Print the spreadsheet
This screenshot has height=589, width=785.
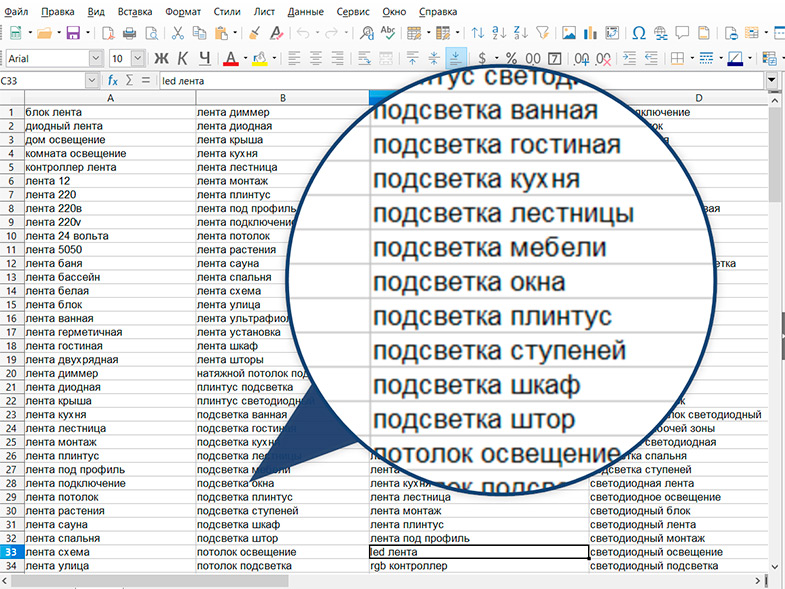pyautogui.click(x=129, y=34)
